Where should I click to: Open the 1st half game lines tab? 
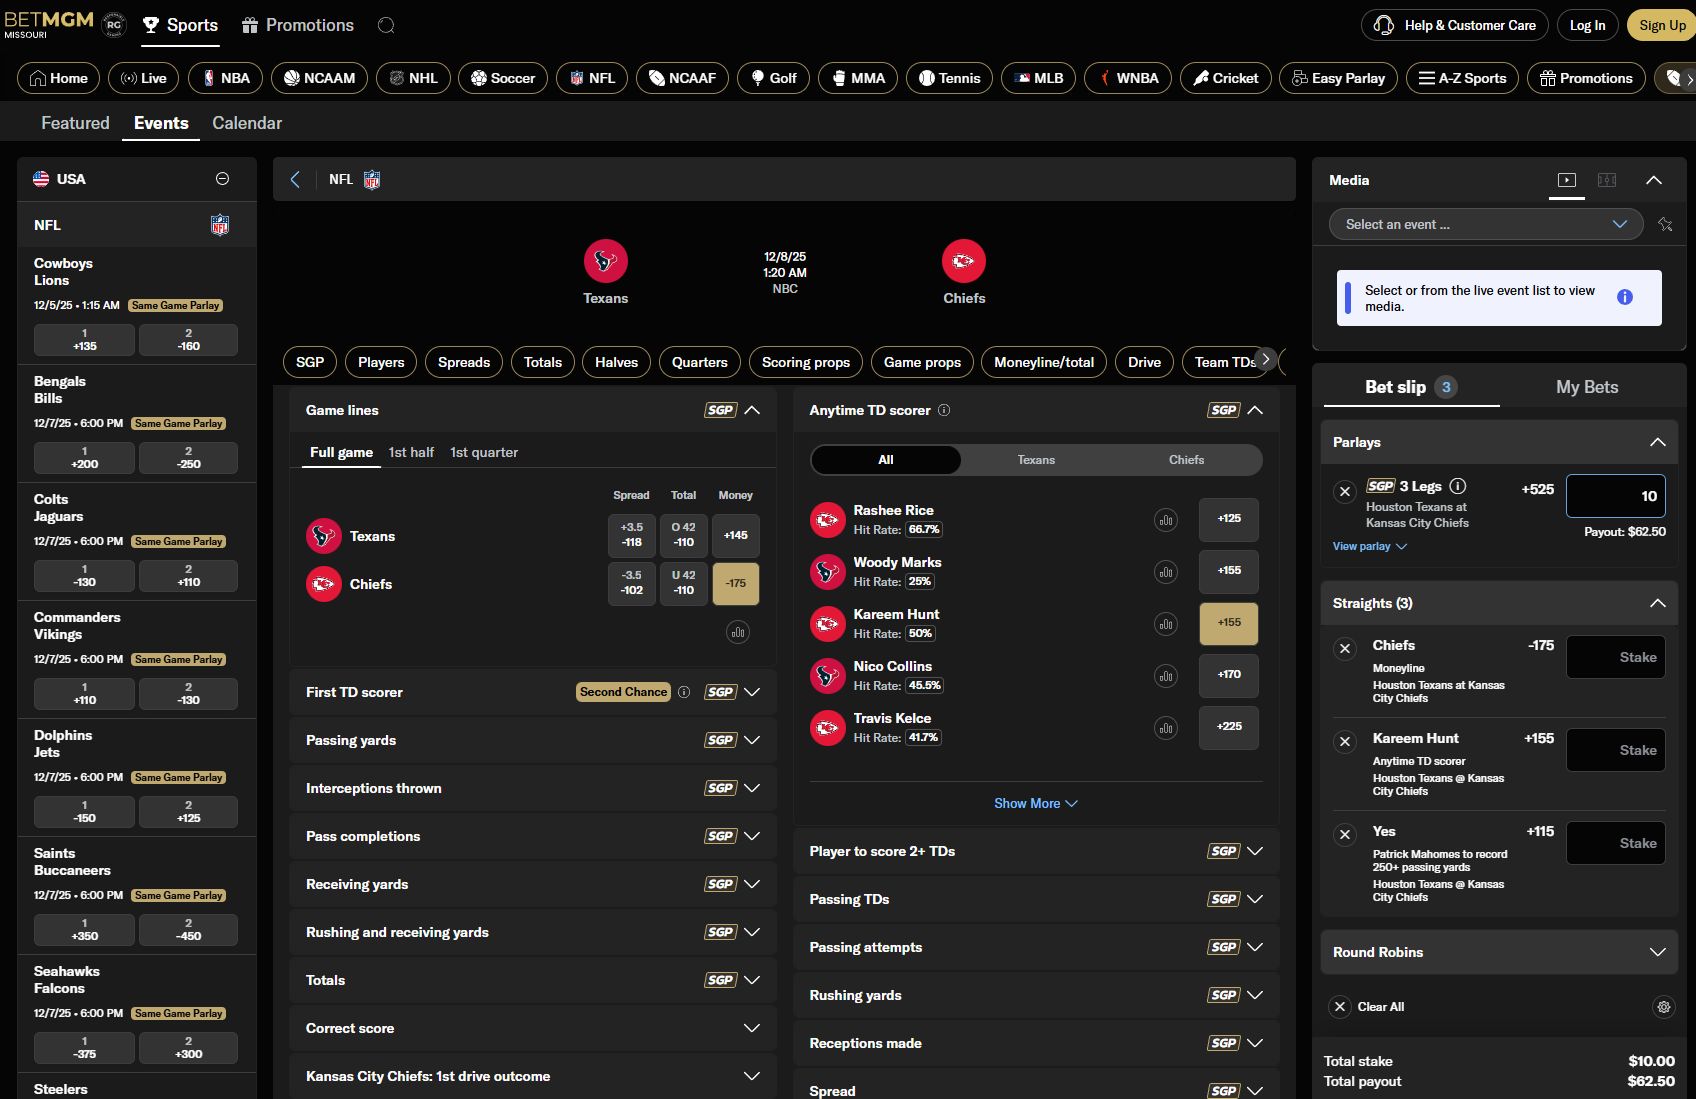(411, 452)
